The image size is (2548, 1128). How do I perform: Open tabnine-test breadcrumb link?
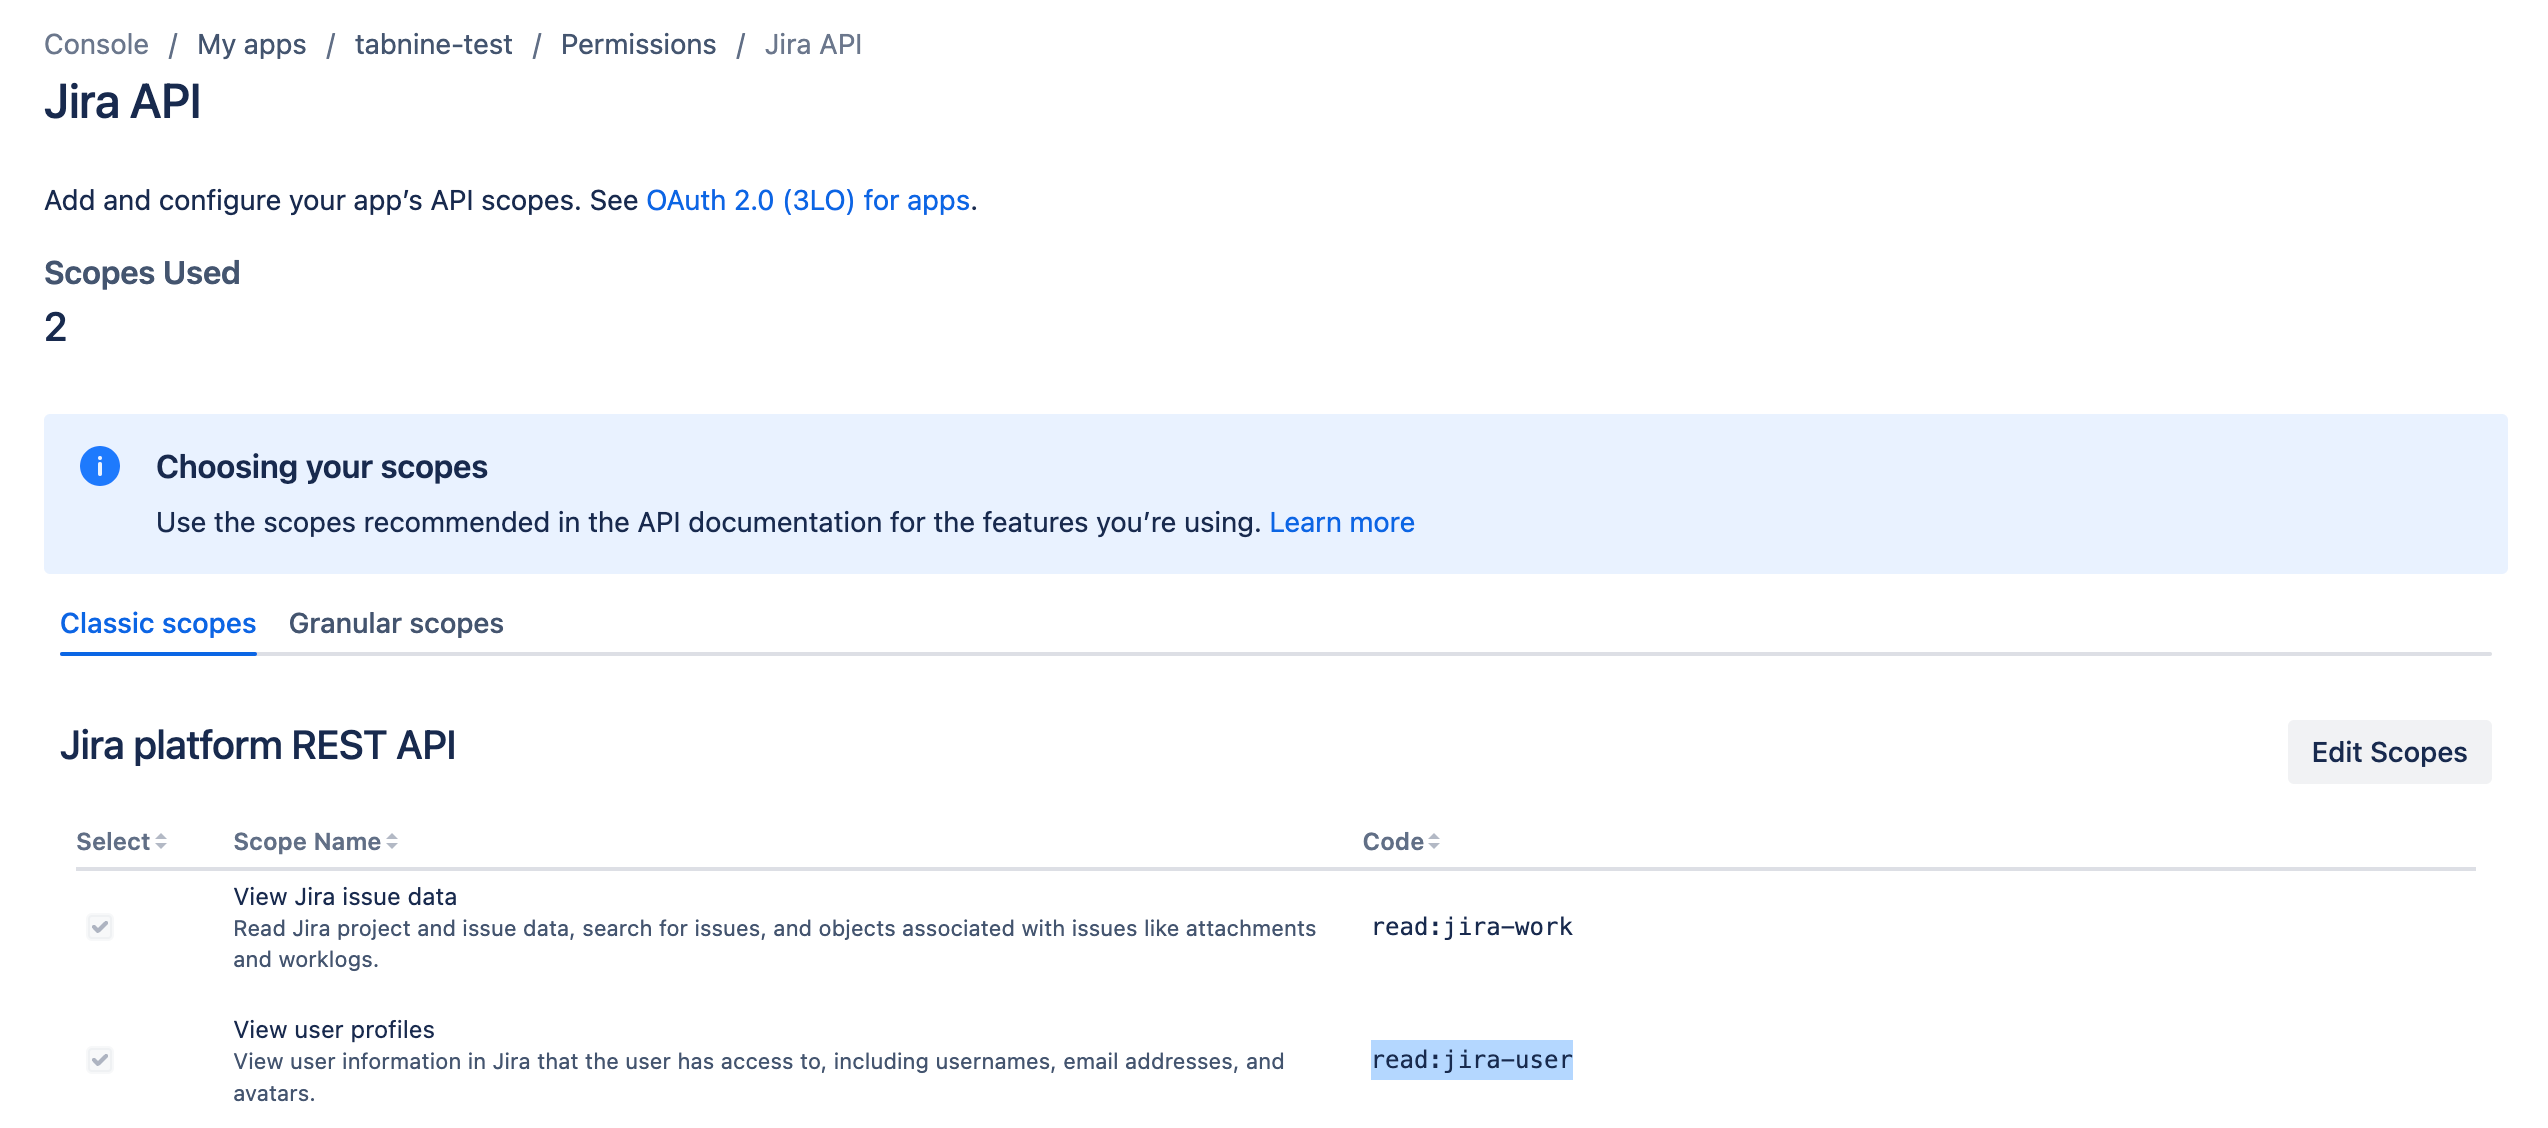[x=433, y=44]
